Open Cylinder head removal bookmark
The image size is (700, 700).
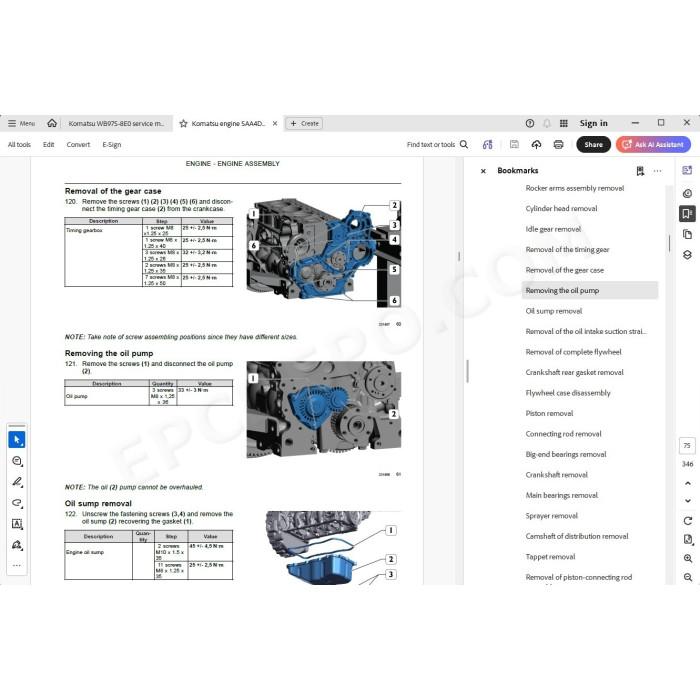(x=561, y=208)
